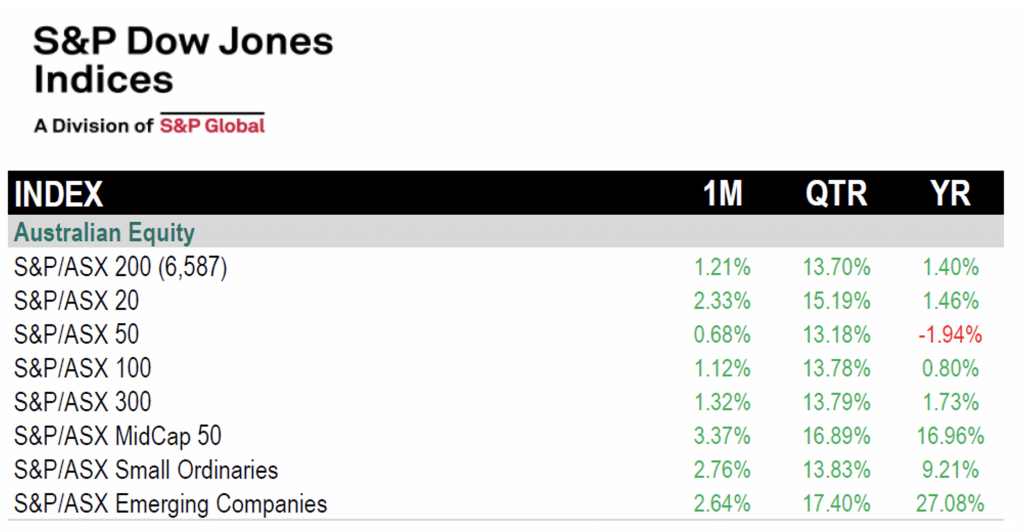Select the S&P/ASX Emerging Companies row label
This screenshot has height=532, width=1024.
170,505
